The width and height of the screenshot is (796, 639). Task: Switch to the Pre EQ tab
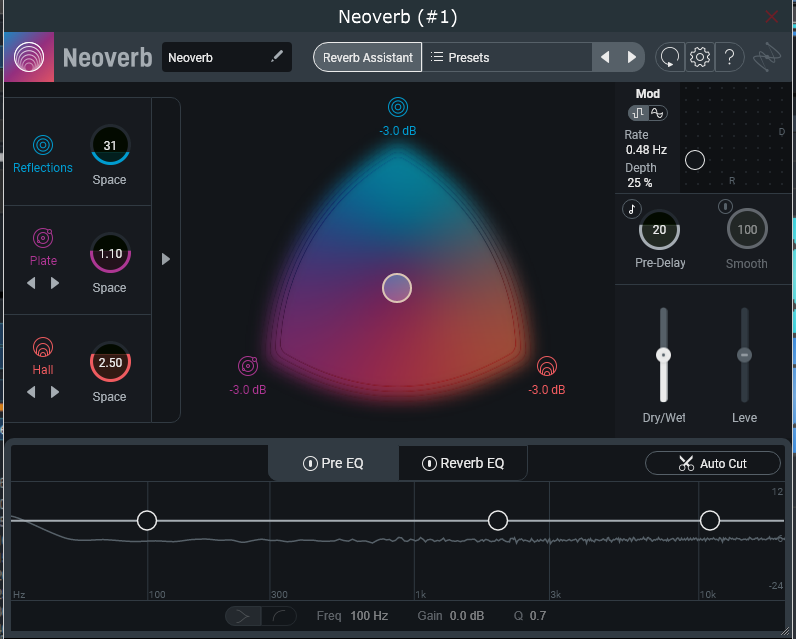pyautogui.click(x=334, y=463)
